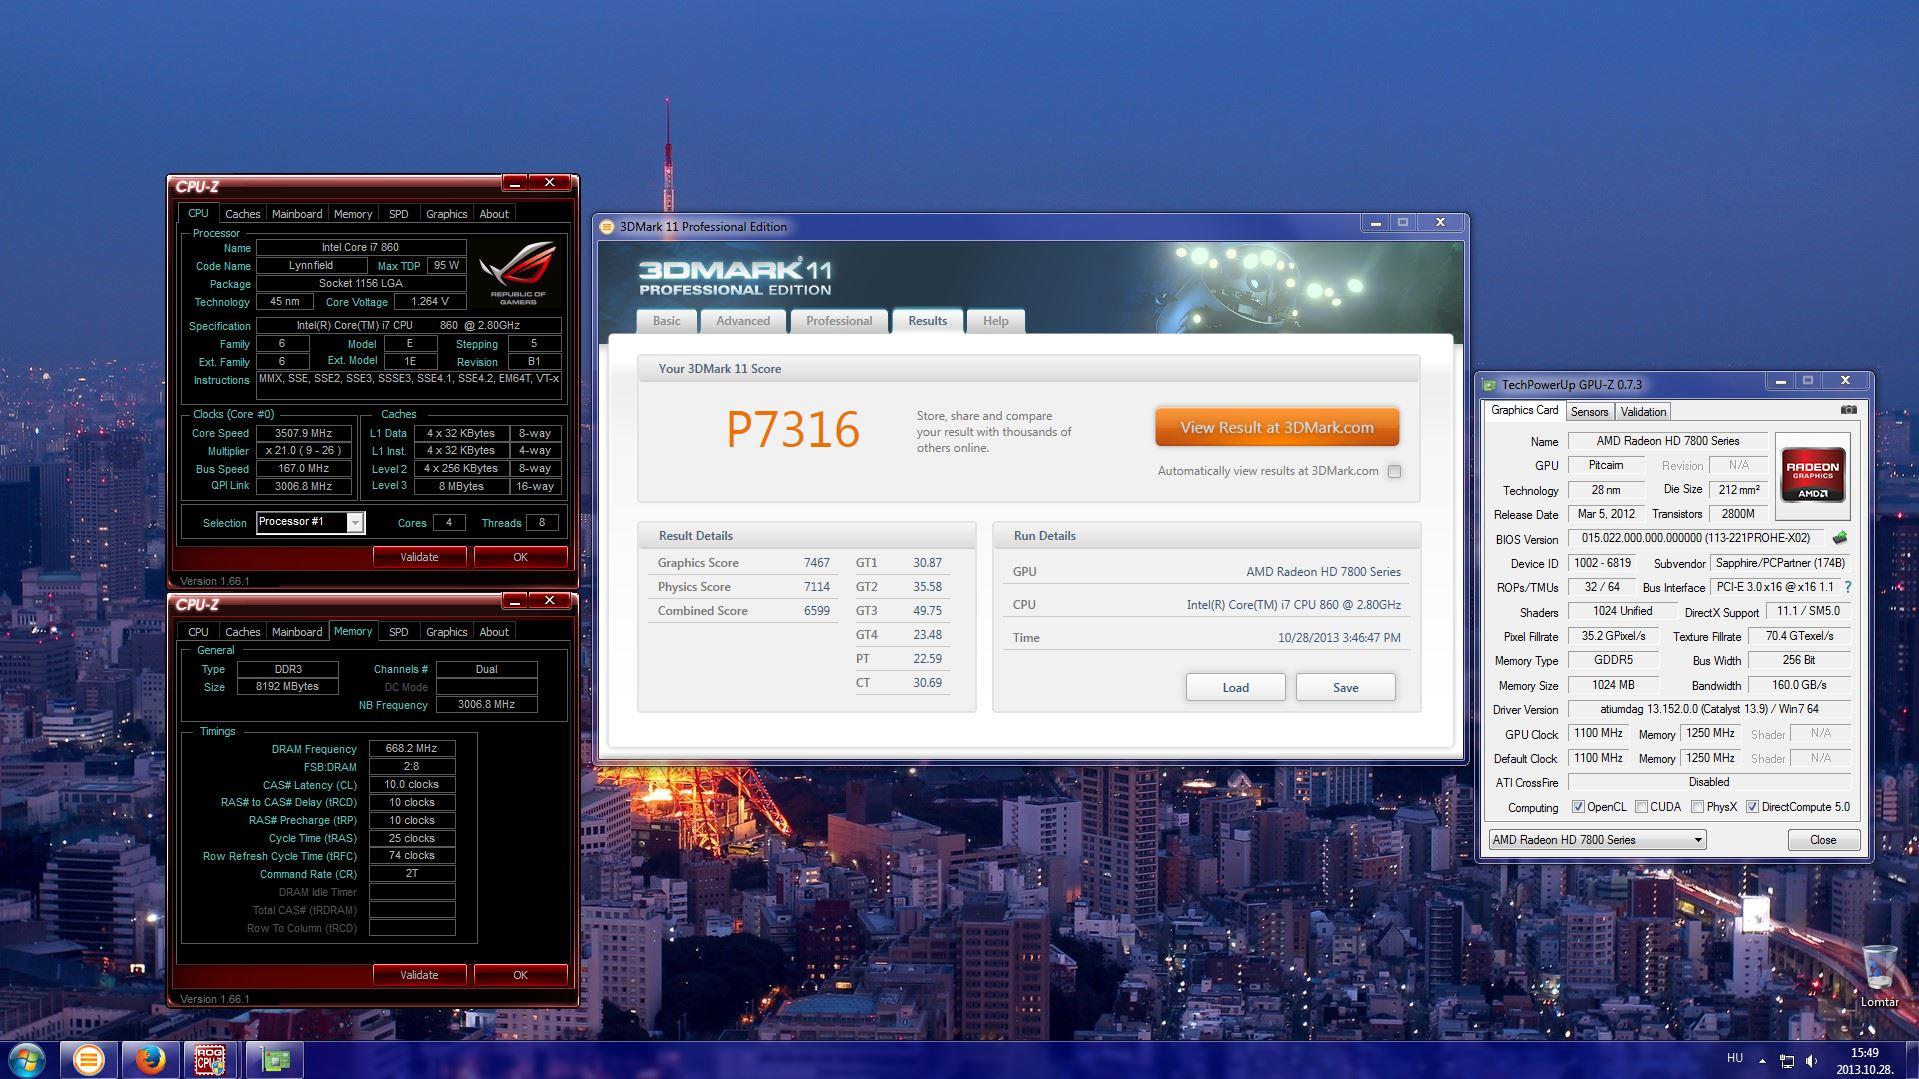Click OK in CPU-Z processor window

point(520,557)
